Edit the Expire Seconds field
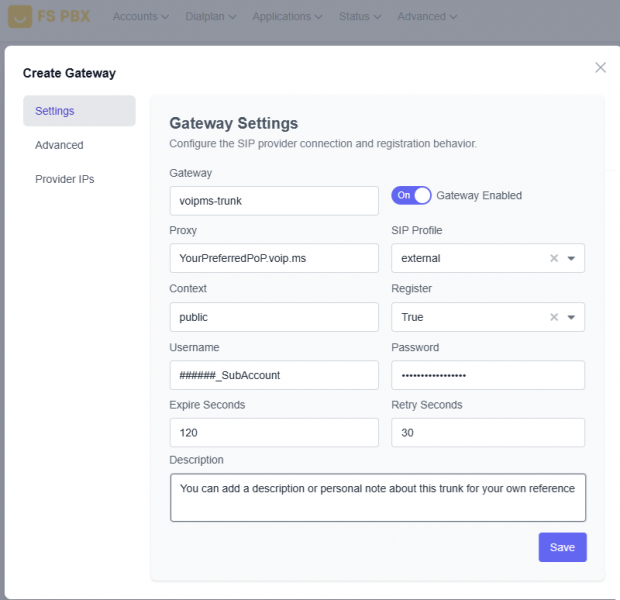 pos(274,433)
